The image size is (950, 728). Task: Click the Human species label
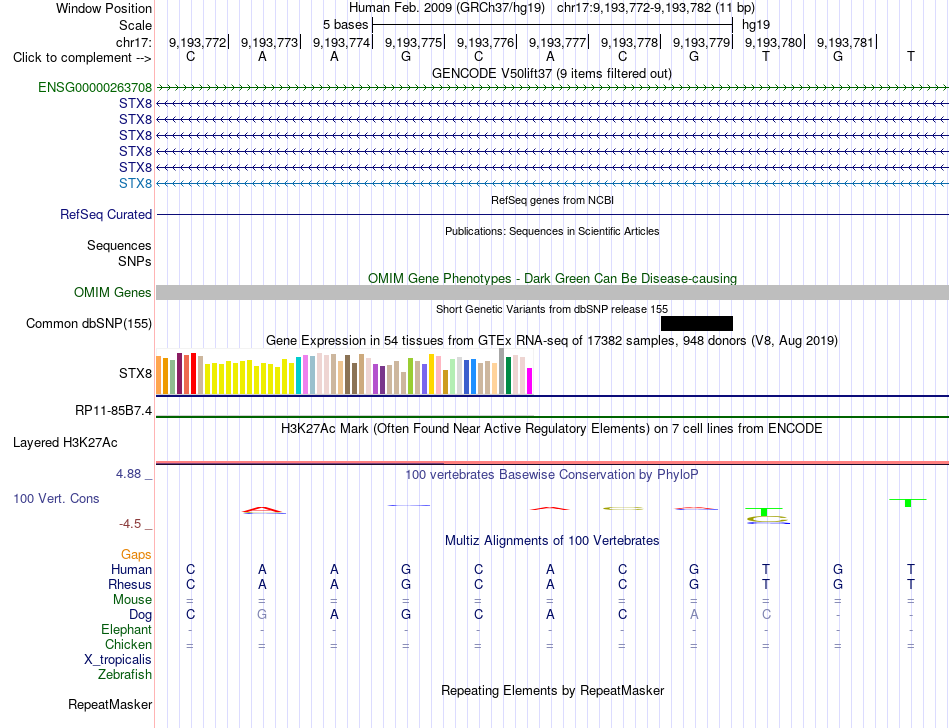(131, 569)
